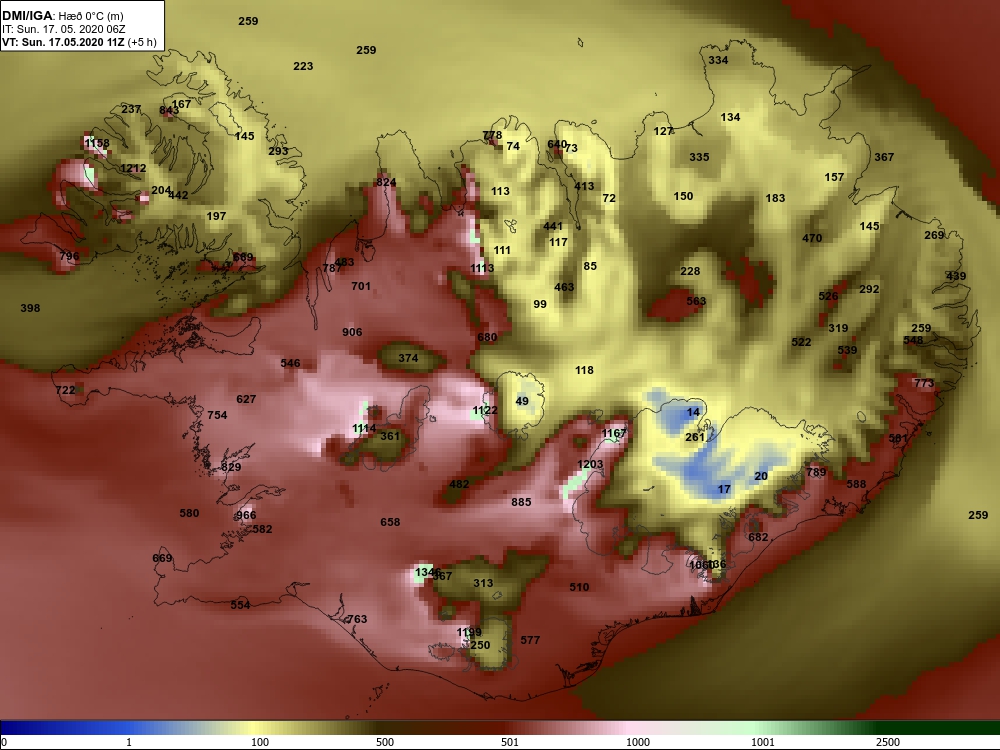Click the '885' value in the south-central area
1000x750 pixels.
click(521, 502)
